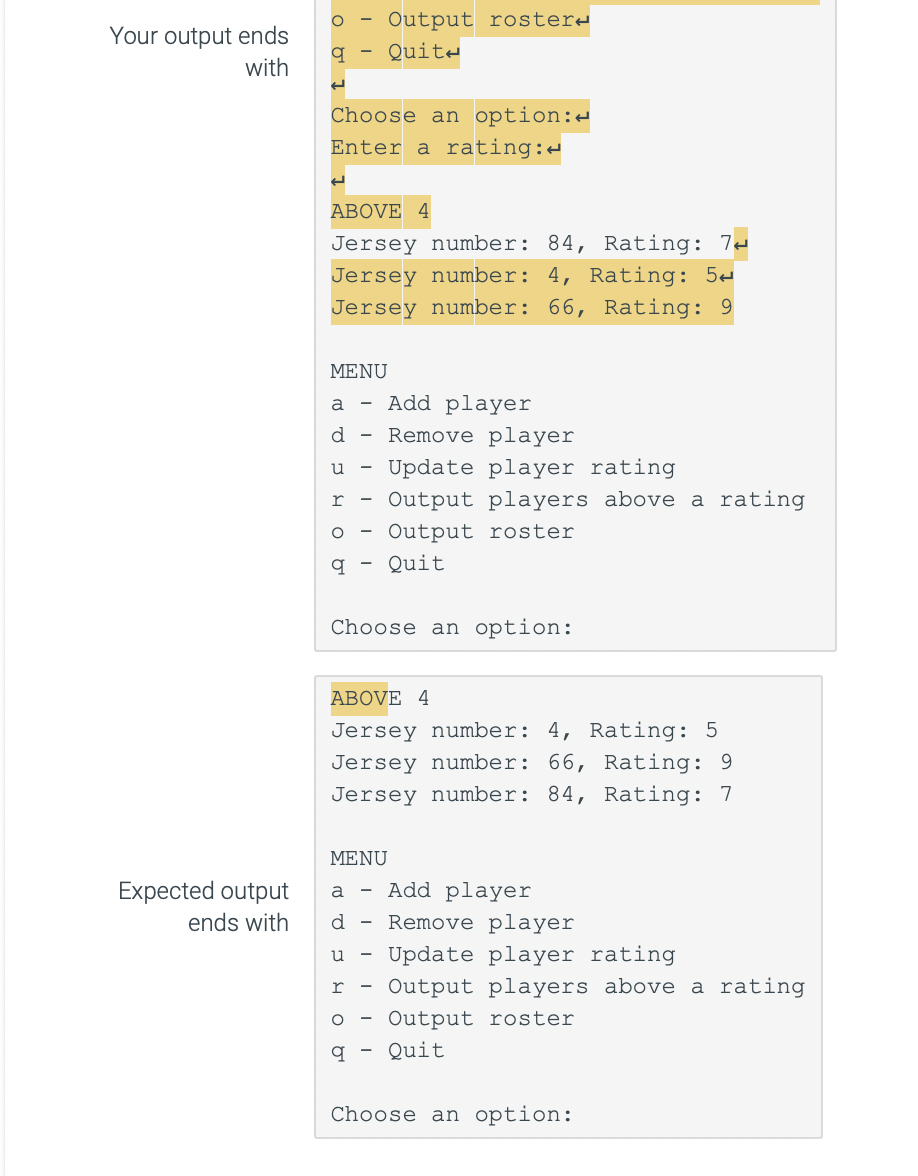Select "d - Remove player" in expected output
The width and height of the screenshot is (918, 1176).
click(452, 922)
